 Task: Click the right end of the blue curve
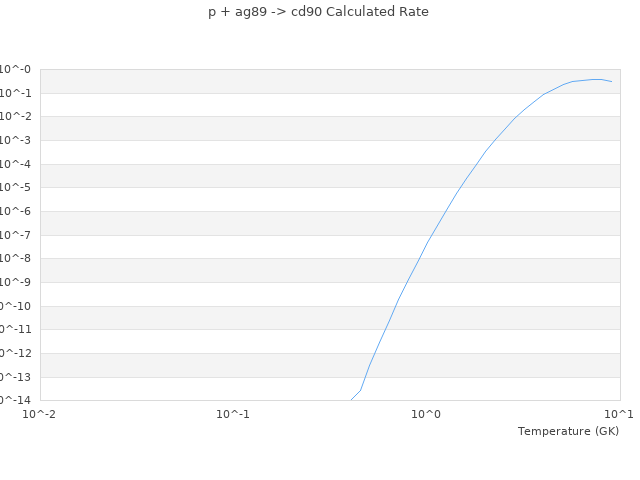pos(612,82)
